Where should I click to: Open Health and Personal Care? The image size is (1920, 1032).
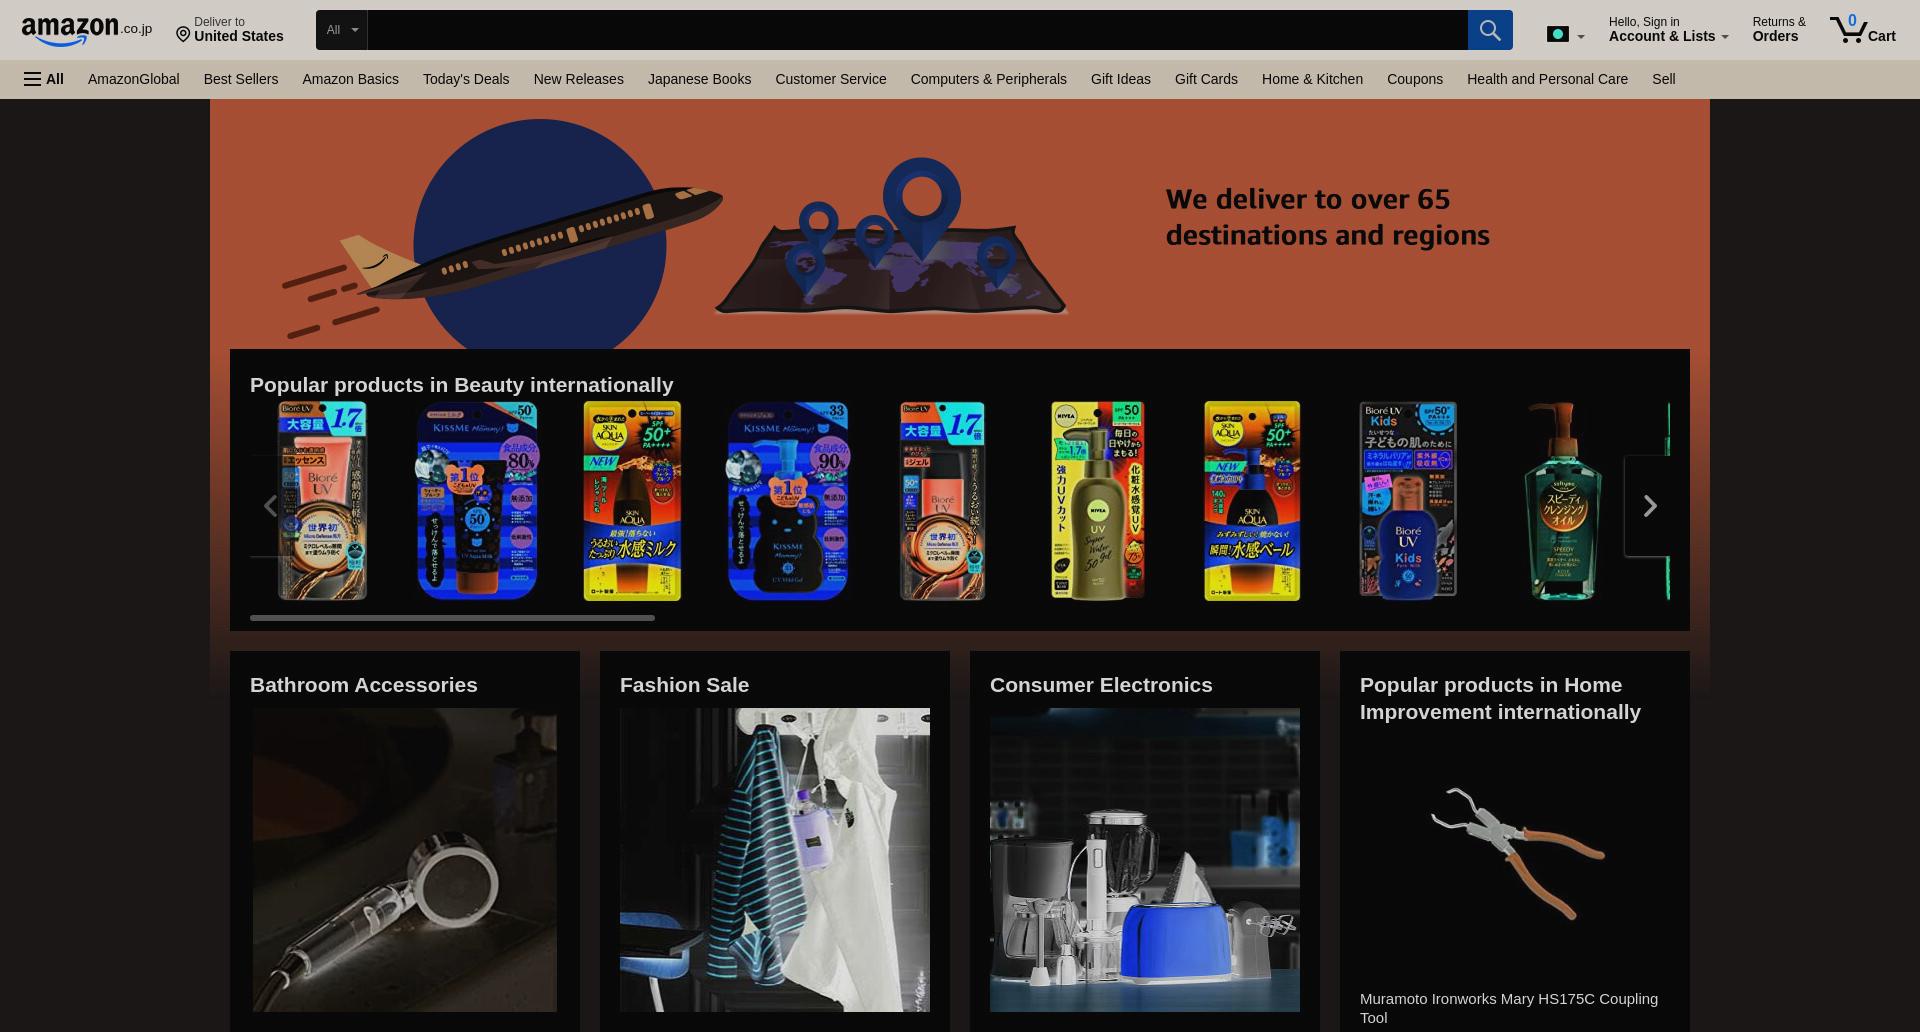click(x=1547, y=79)
